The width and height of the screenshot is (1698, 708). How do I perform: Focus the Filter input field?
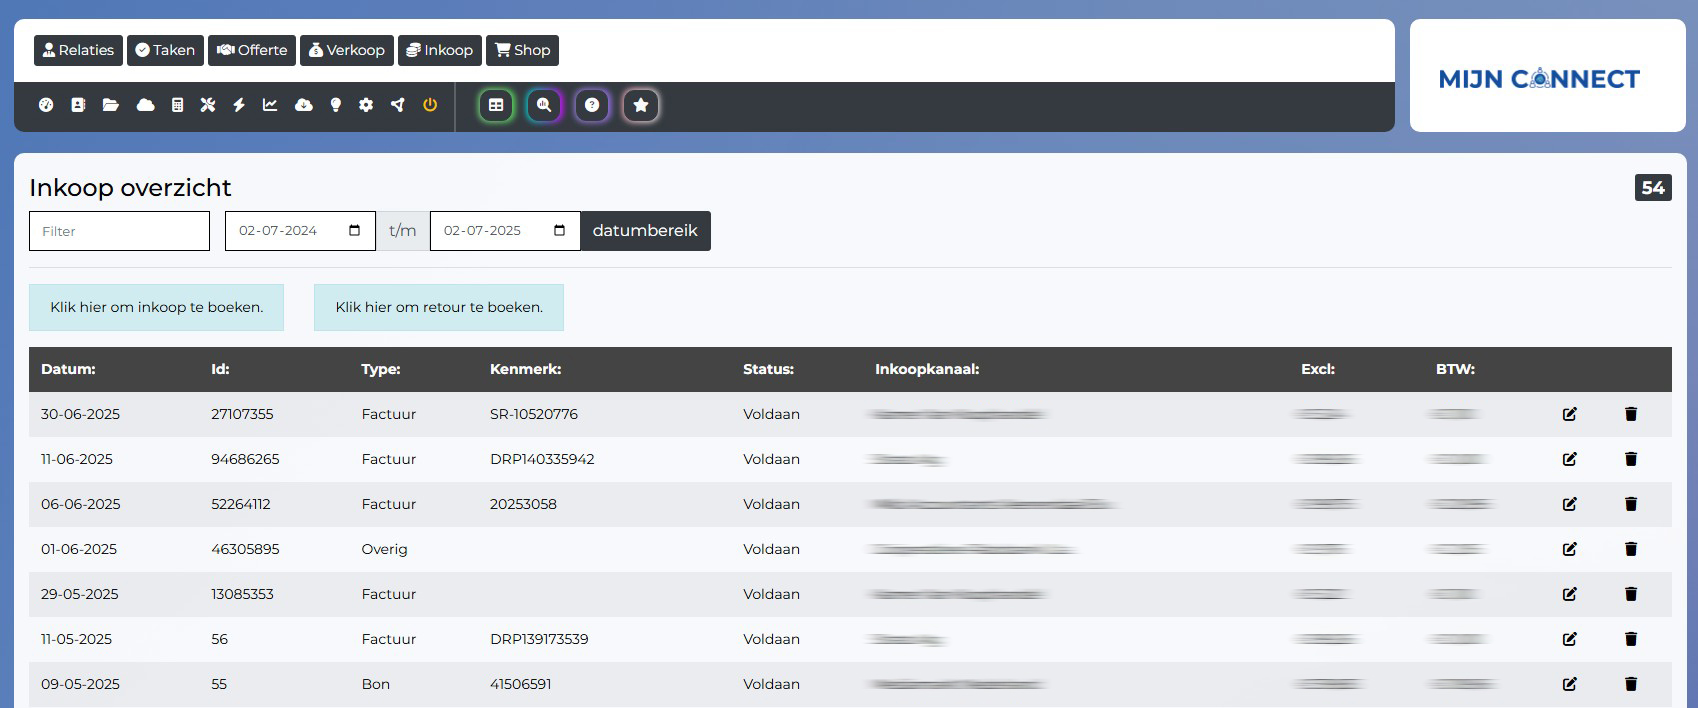click(119, 231)
